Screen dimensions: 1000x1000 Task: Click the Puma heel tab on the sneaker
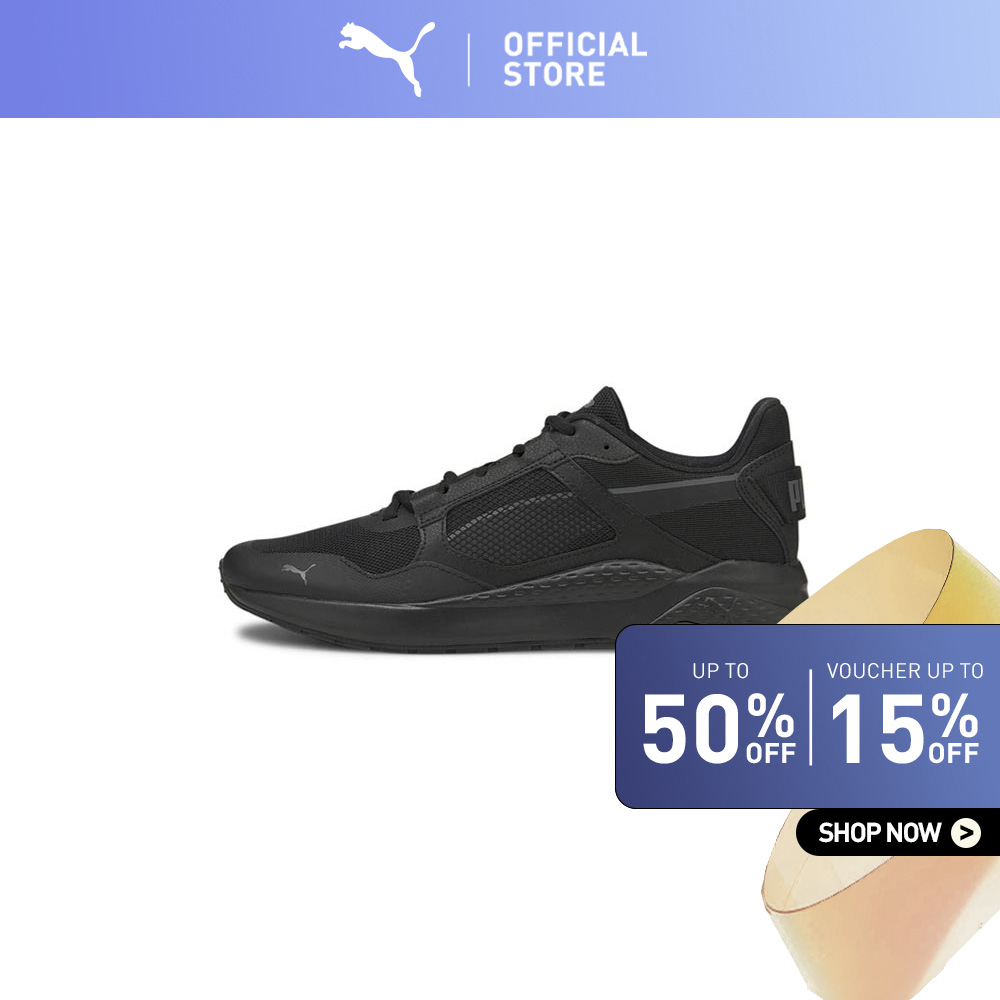pyautogui.click(x=793, y=490)
